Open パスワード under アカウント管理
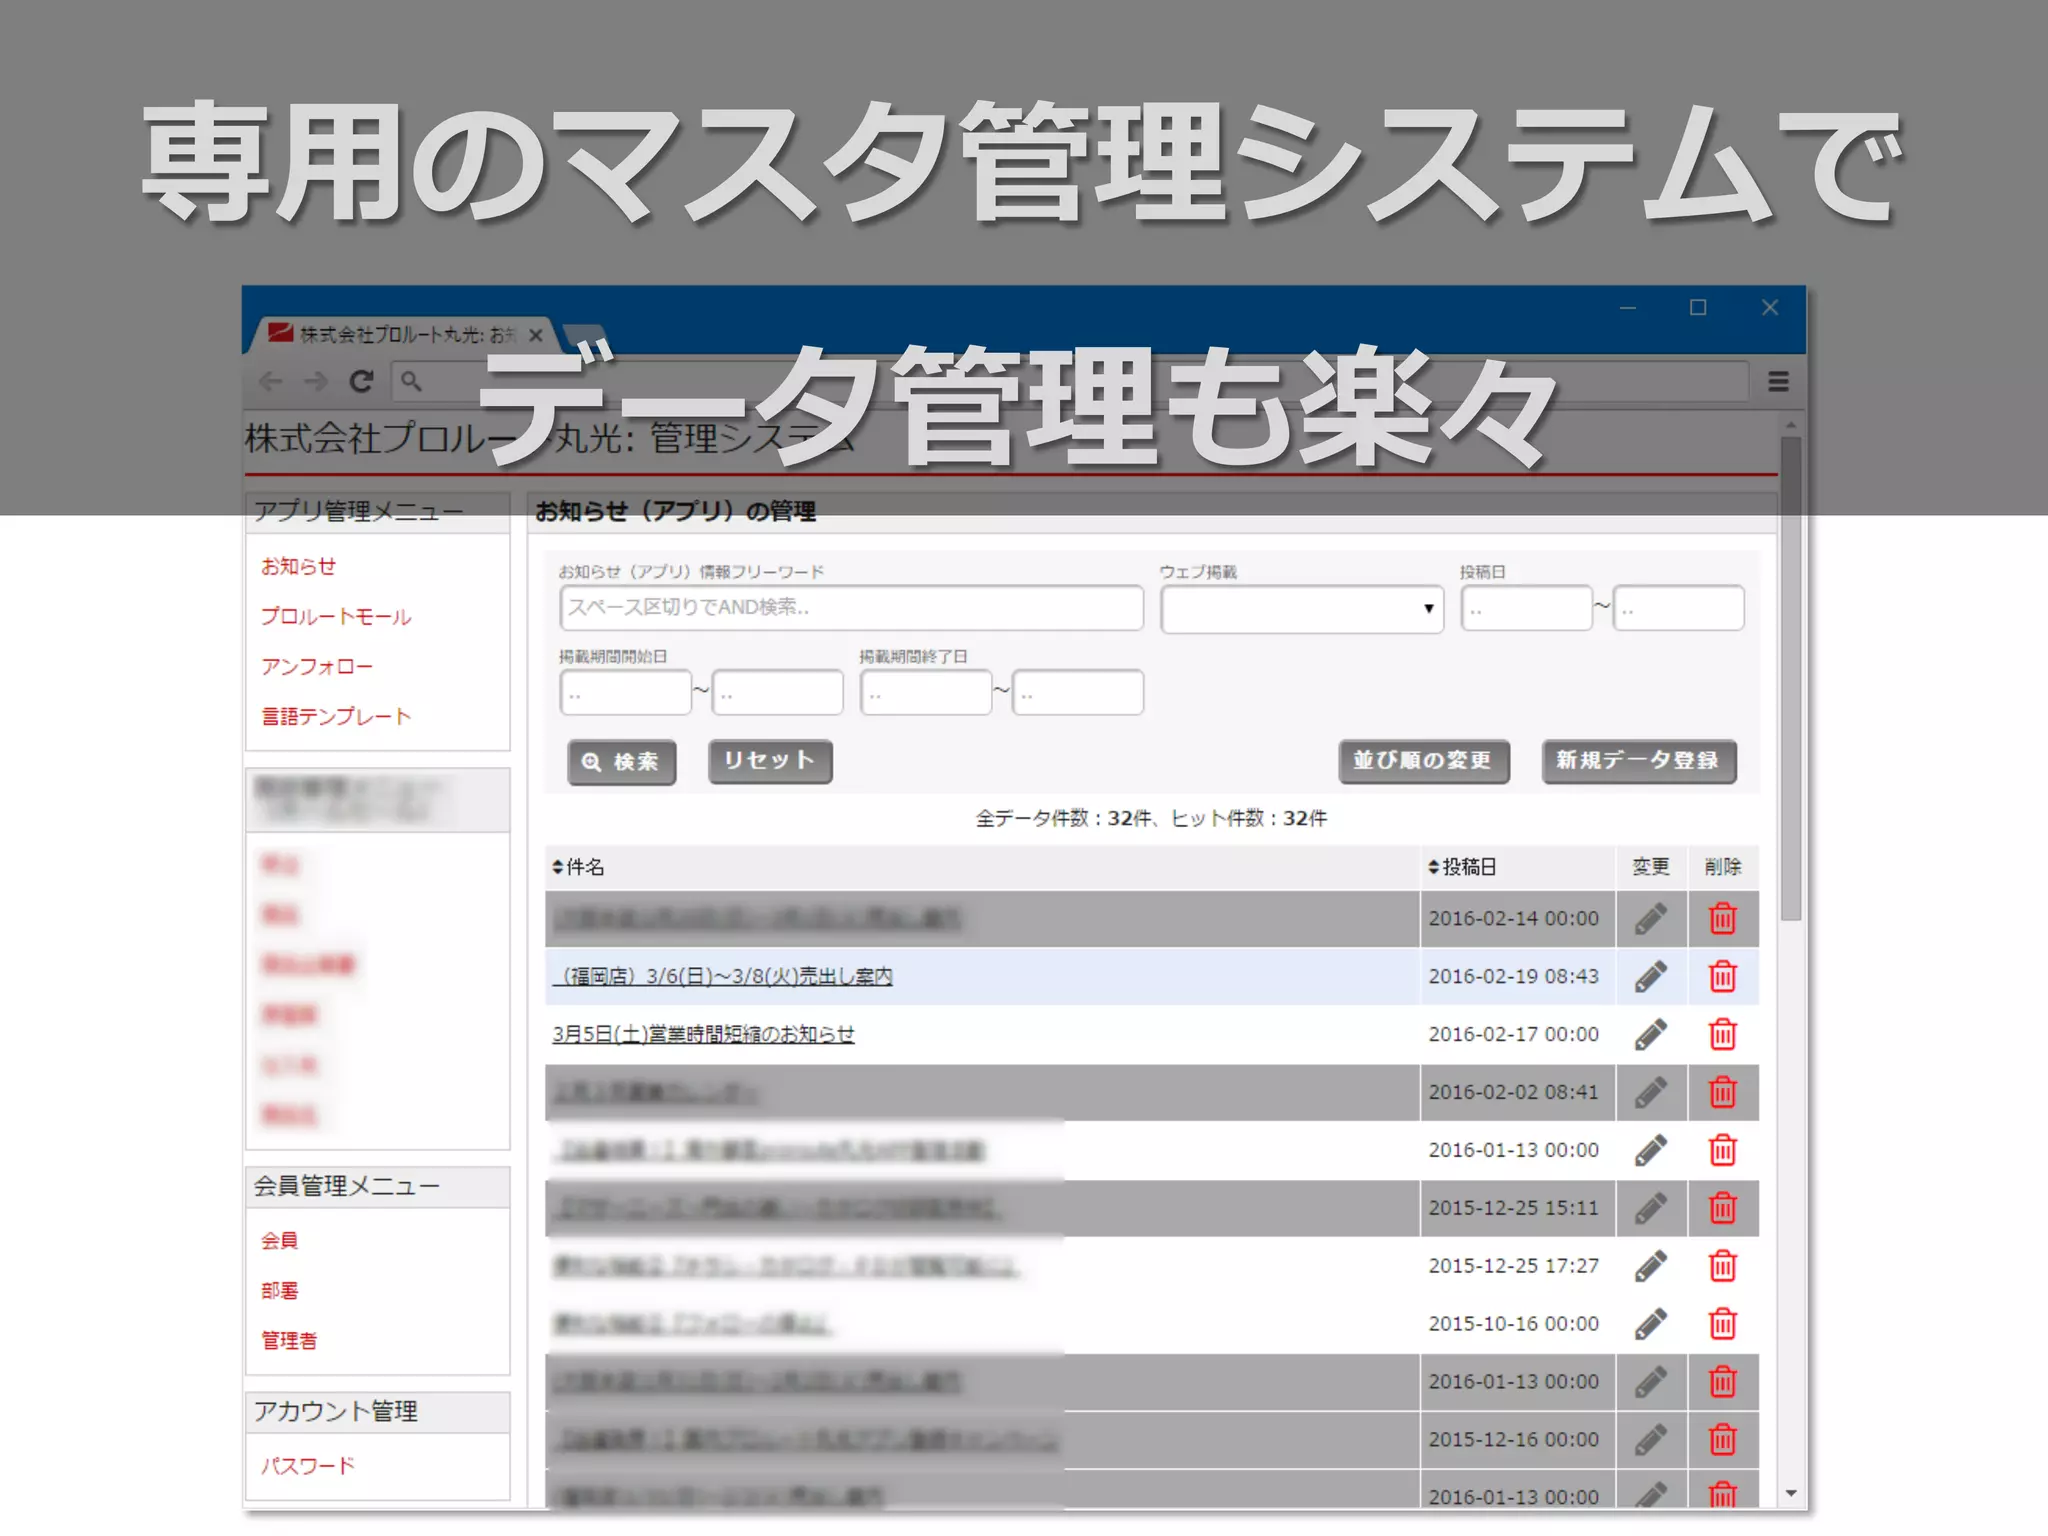 pos(308,1465)
